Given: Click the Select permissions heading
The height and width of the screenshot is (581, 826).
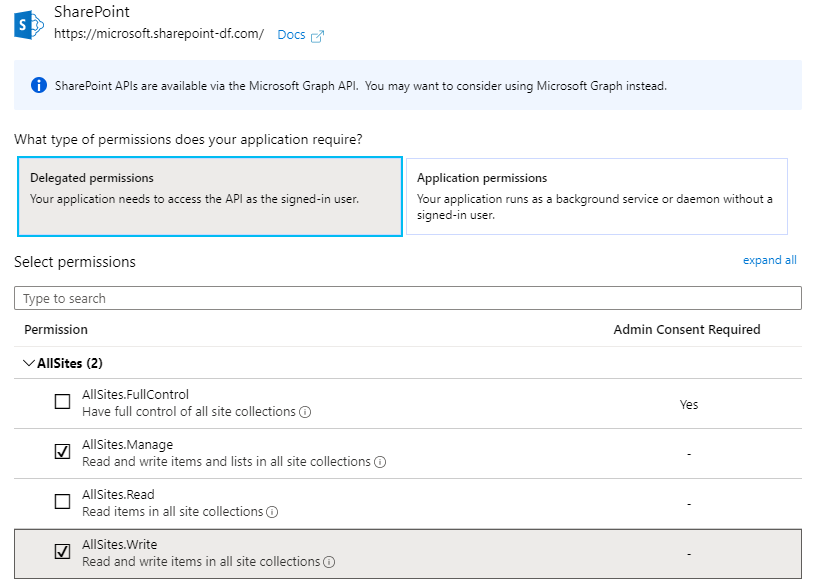Looking at the screenshot, I should tap(75, 262).
